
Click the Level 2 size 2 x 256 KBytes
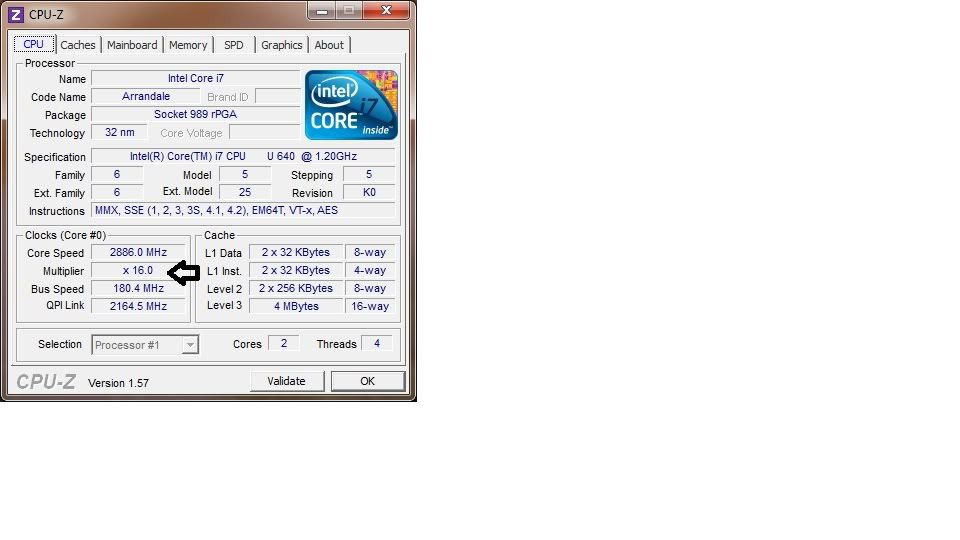click(296, 288)
